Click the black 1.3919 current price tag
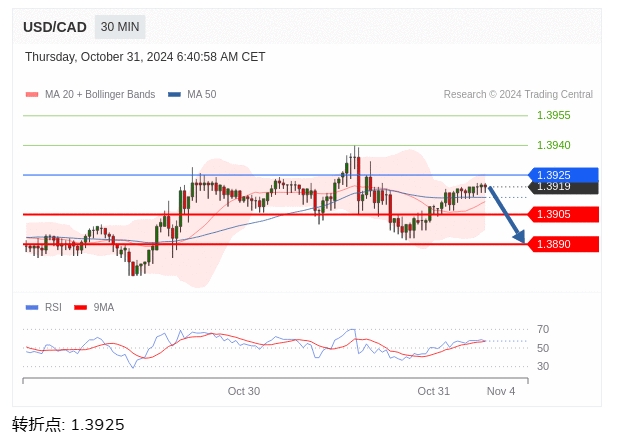The width and height of the screenshot is (624, 442). tap(563, 188)
